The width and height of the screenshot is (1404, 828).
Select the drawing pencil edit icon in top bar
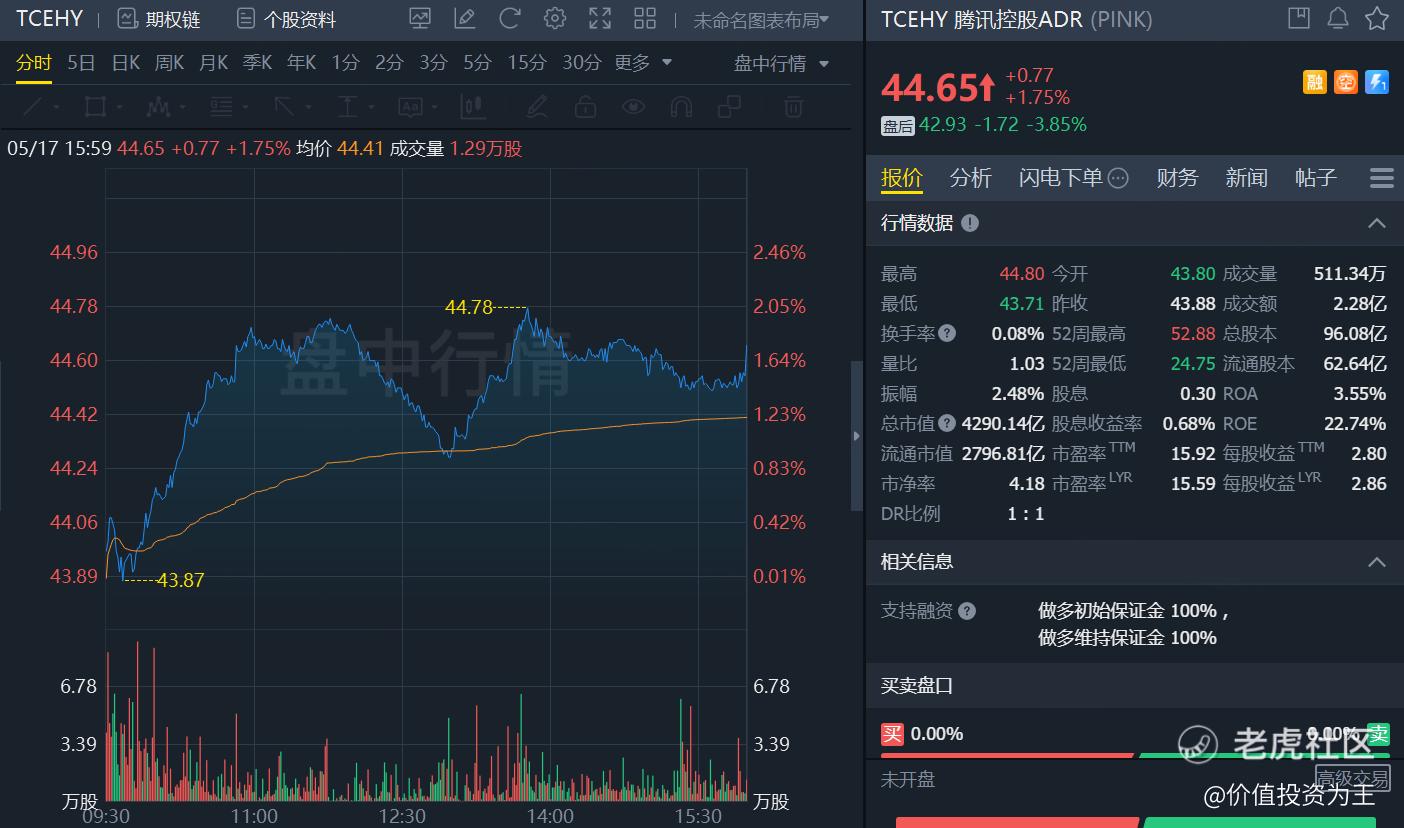464,18
